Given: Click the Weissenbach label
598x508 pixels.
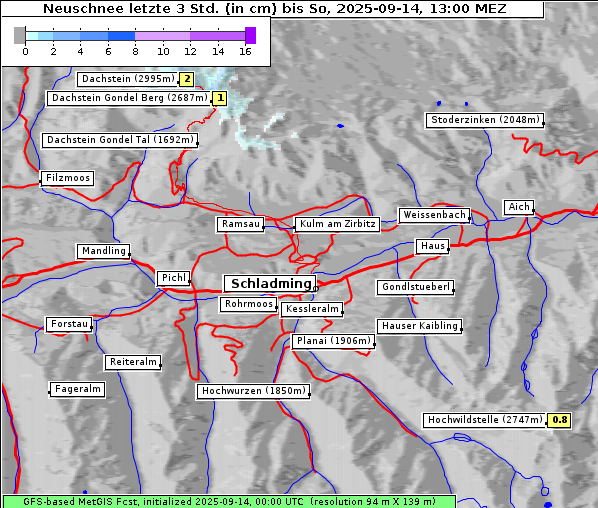Looking at the screenshot, I should pos(434,215).
